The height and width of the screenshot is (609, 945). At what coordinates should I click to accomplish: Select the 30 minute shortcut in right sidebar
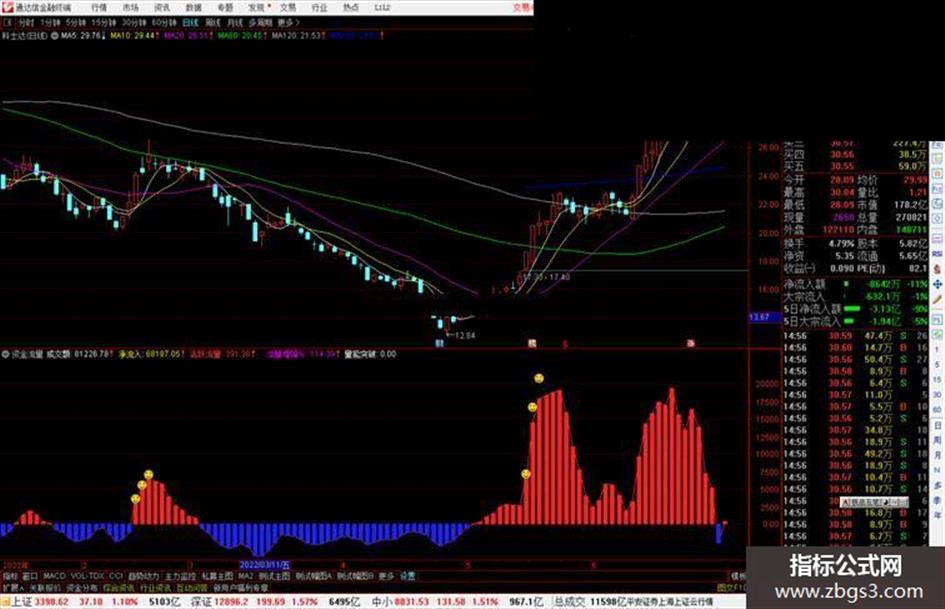[937, 394]
